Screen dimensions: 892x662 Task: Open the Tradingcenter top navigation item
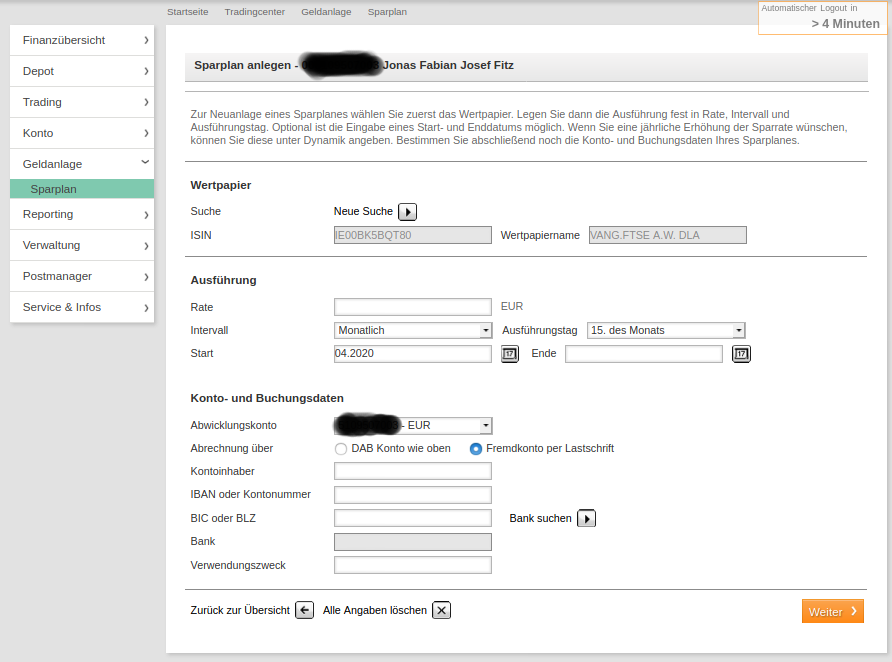(254, 12)
